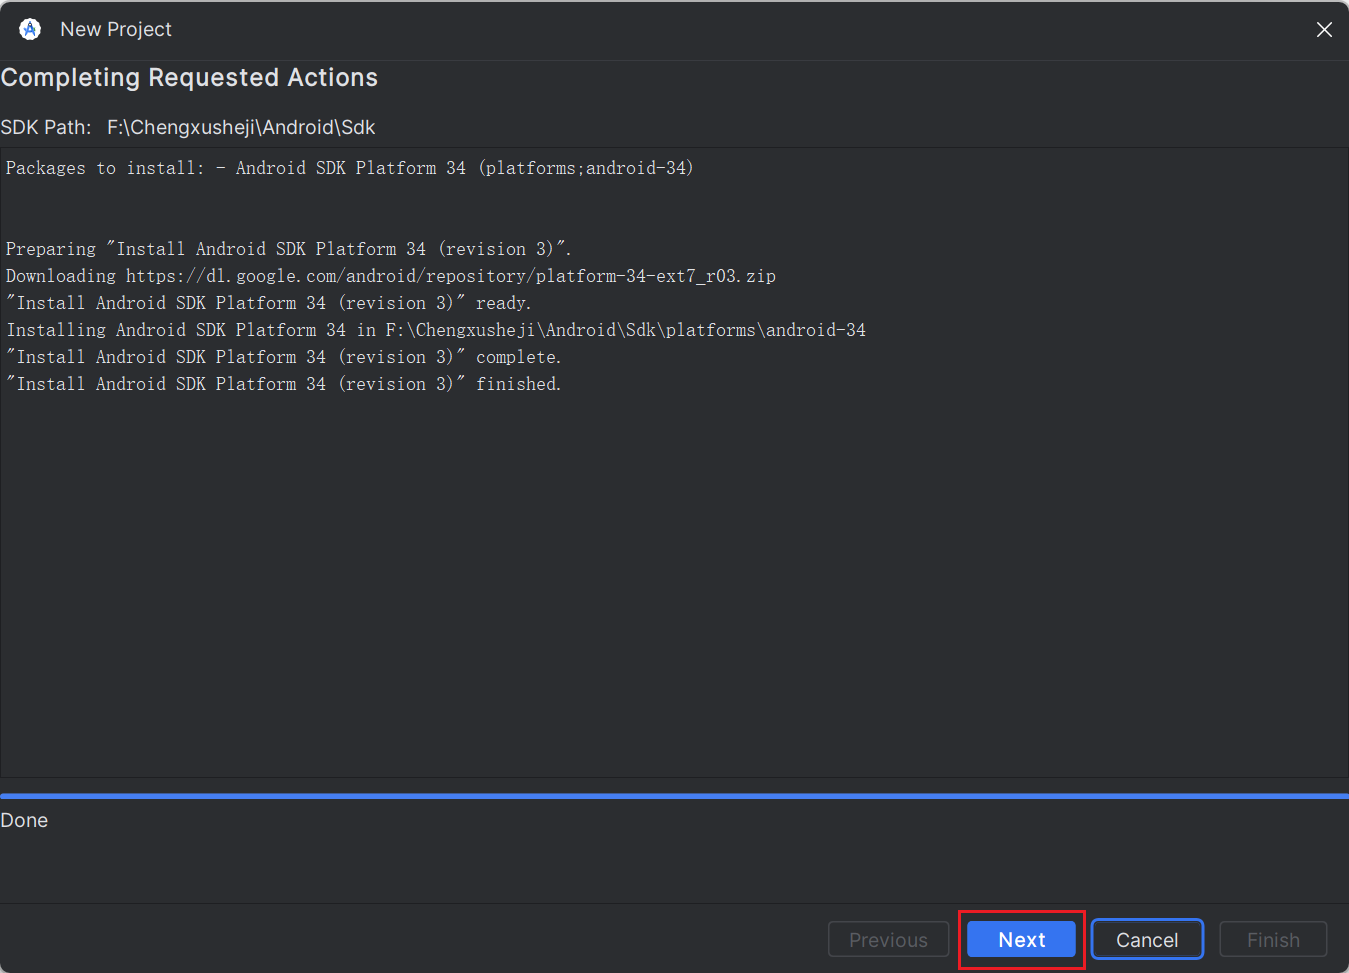Select the 'Installing Android SDK Platform 34' line
Image resolution: width=1349 pixels, height=973 pixels.
click(x=436, y=330)
